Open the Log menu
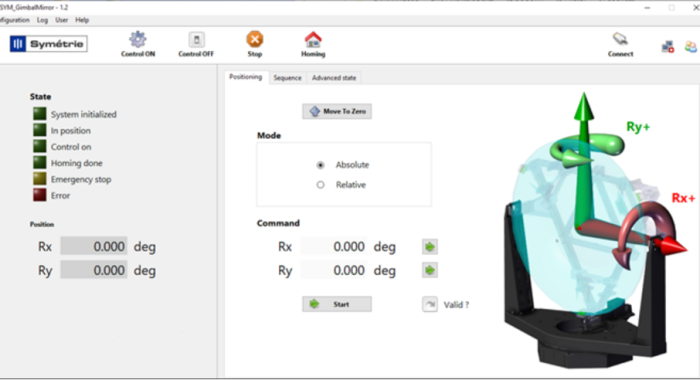The width and height of the screenshot is (700, 380). click(42, 20)
